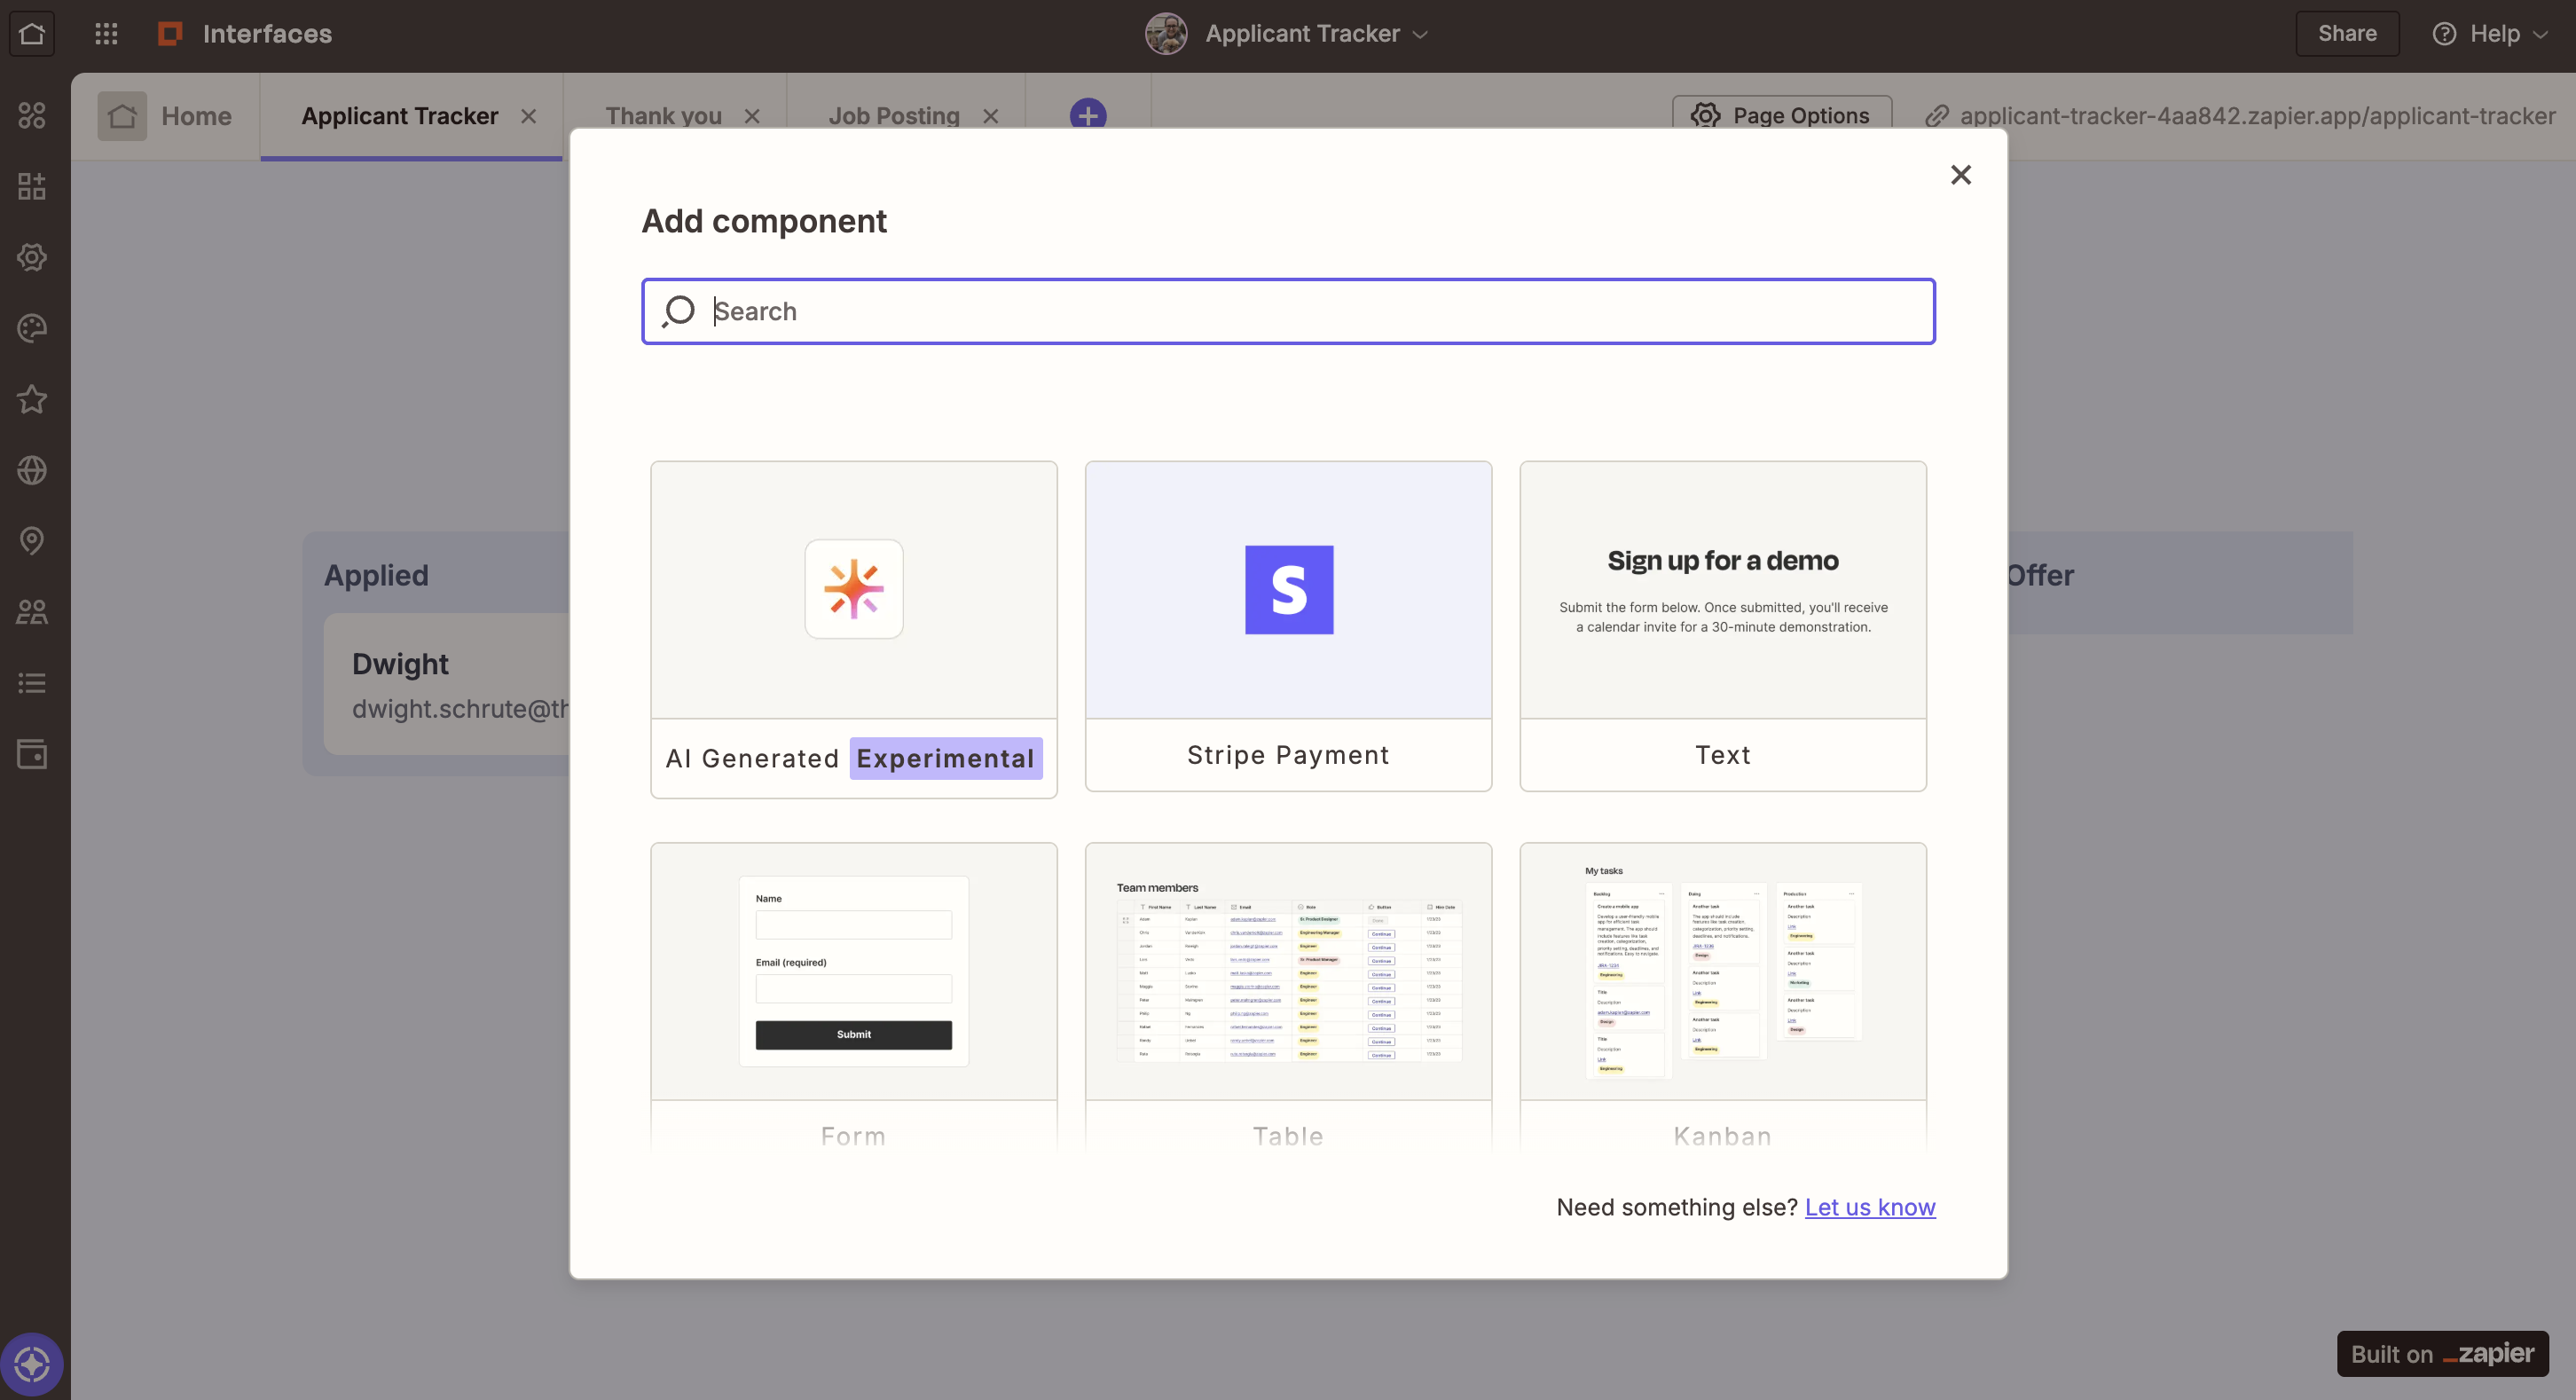Click the Applied column heading
Image resolution: width=2576 pixels, height=1400 pixels.
[376, 575]
